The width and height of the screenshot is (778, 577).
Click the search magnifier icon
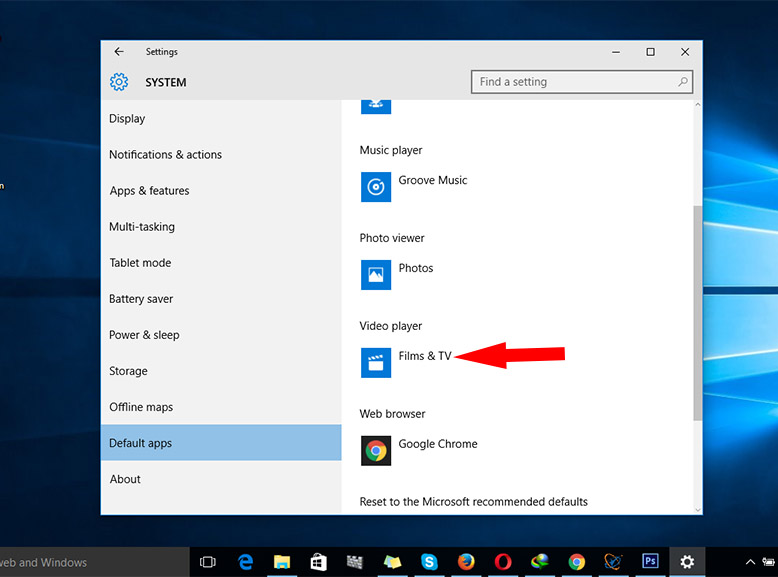(x=683, y=82)
